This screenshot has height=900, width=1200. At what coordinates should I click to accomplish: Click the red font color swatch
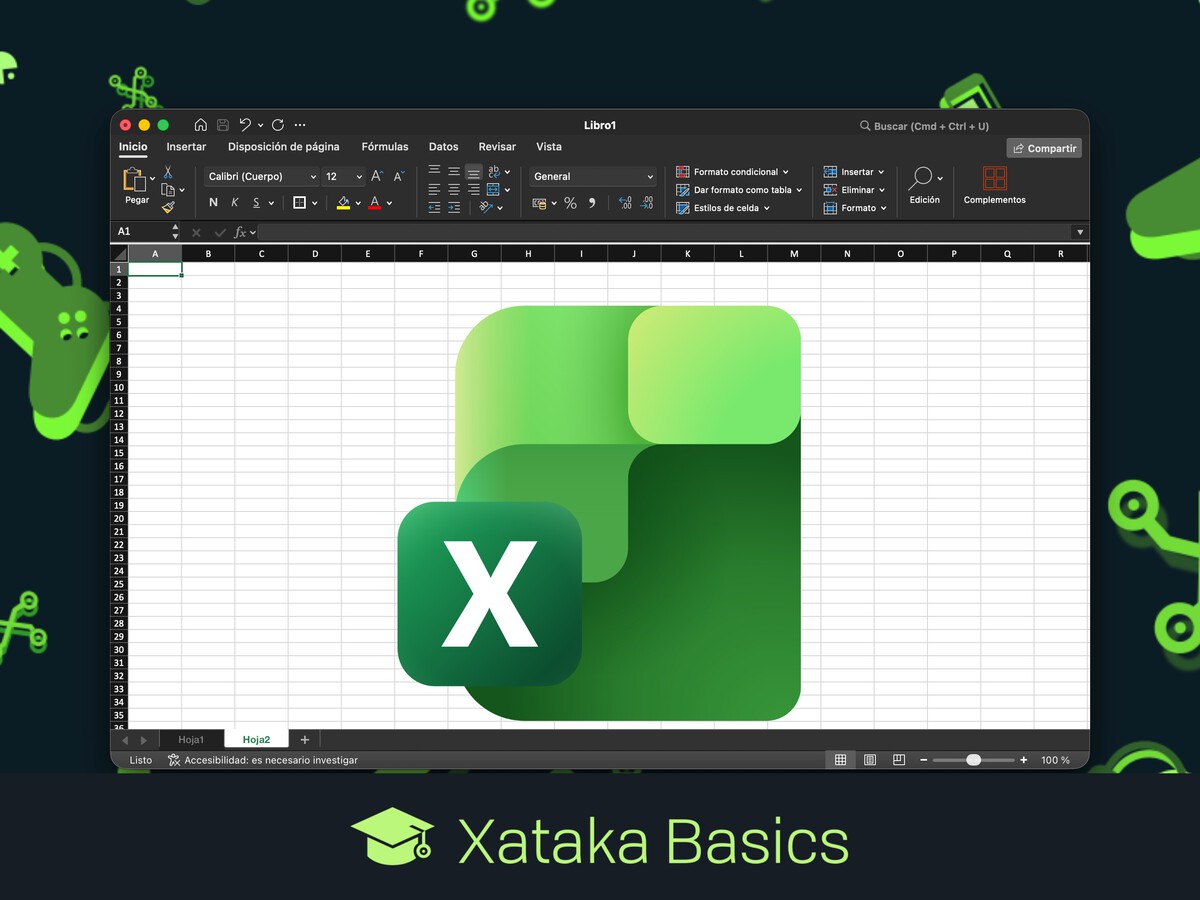pos(375,203)
